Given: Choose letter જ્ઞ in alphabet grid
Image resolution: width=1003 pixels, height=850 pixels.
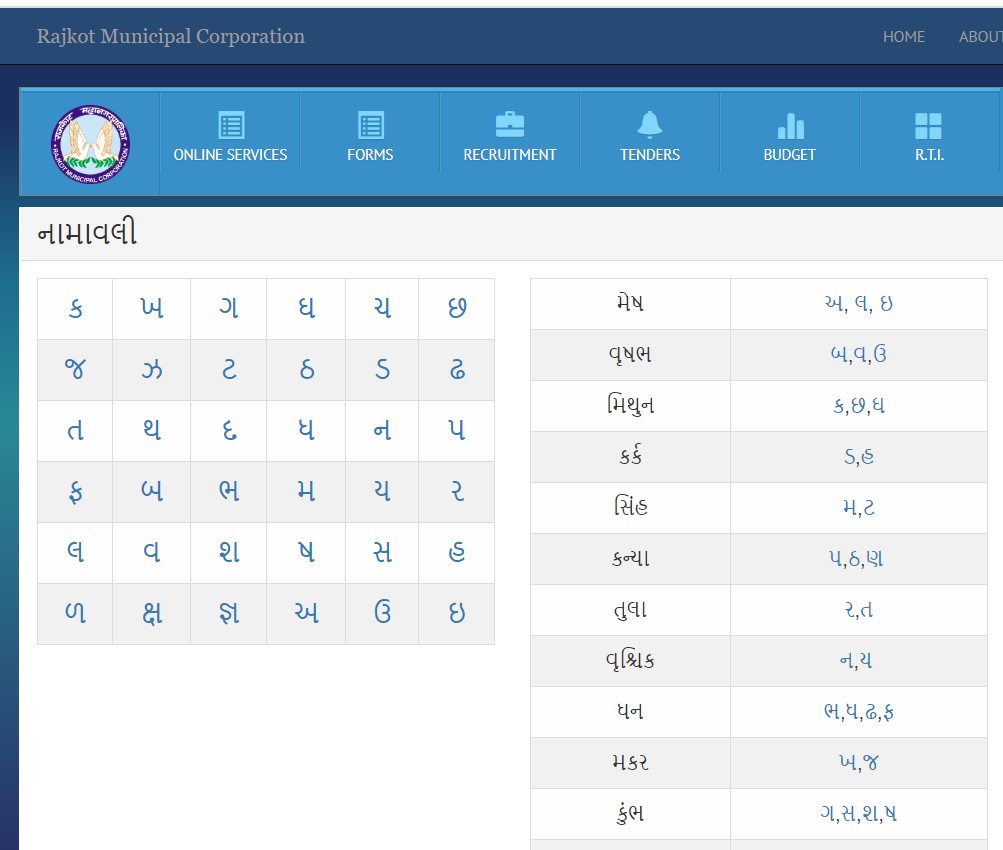Looking at the screenshot, I should (229, 613).
